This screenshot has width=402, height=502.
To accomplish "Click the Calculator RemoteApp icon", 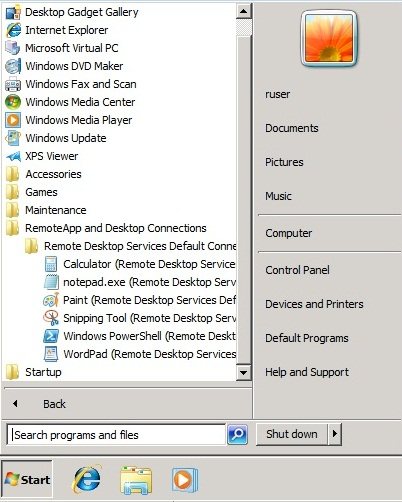I will pyautogui.click(x=51, y=264).
